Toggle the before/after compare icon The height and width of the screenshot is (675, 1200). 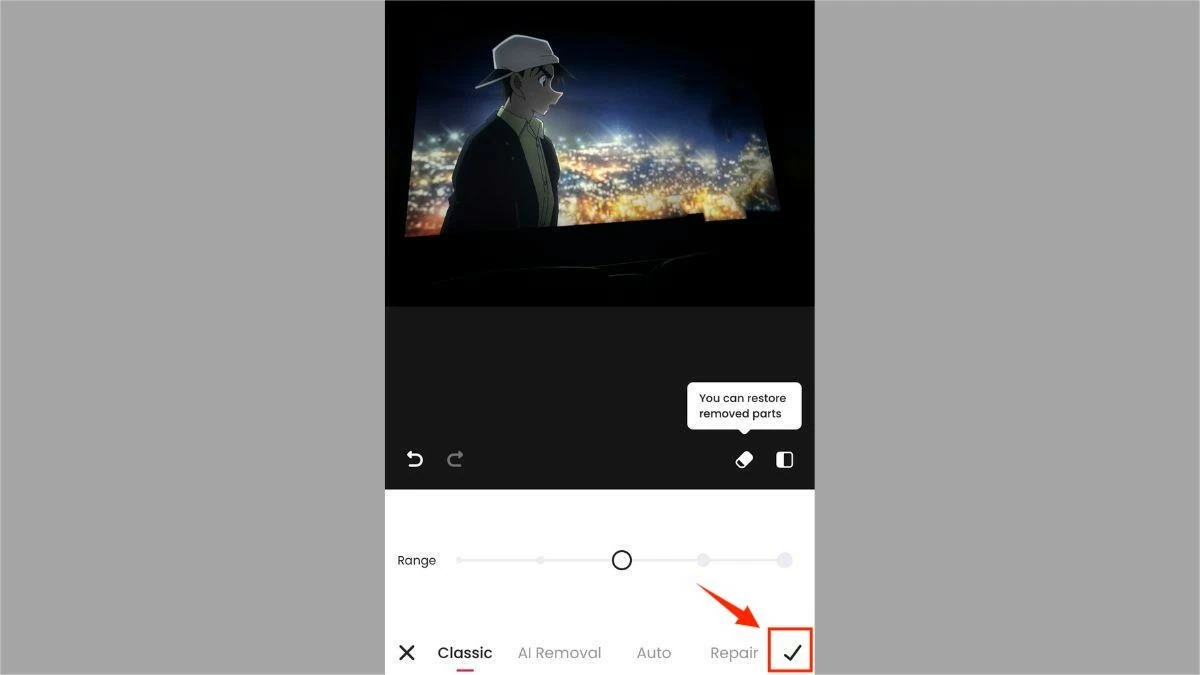785,459
